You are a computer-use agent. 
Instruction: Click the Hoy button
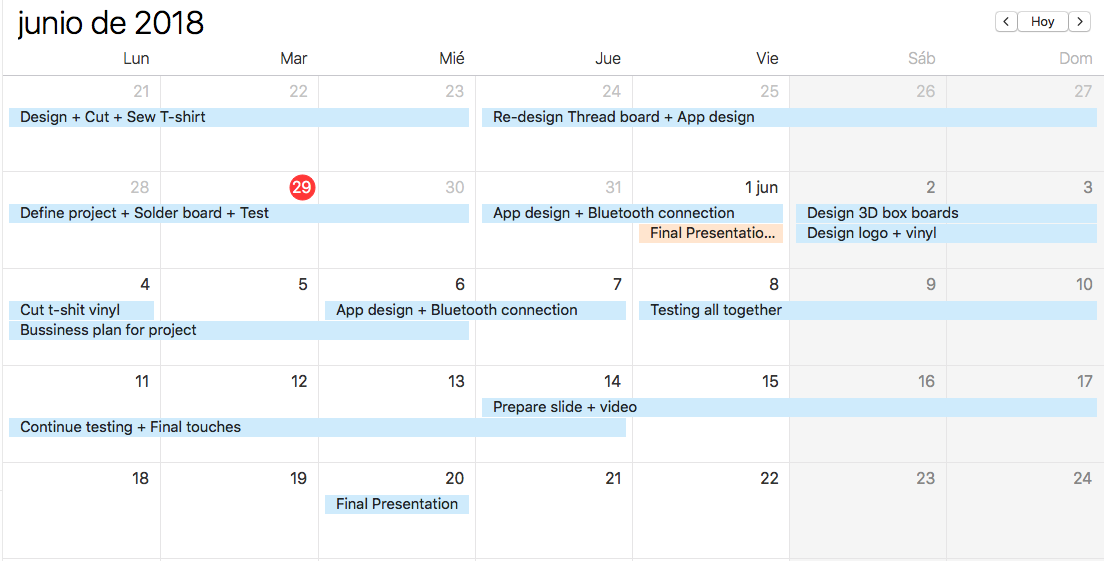point(1042,22)
